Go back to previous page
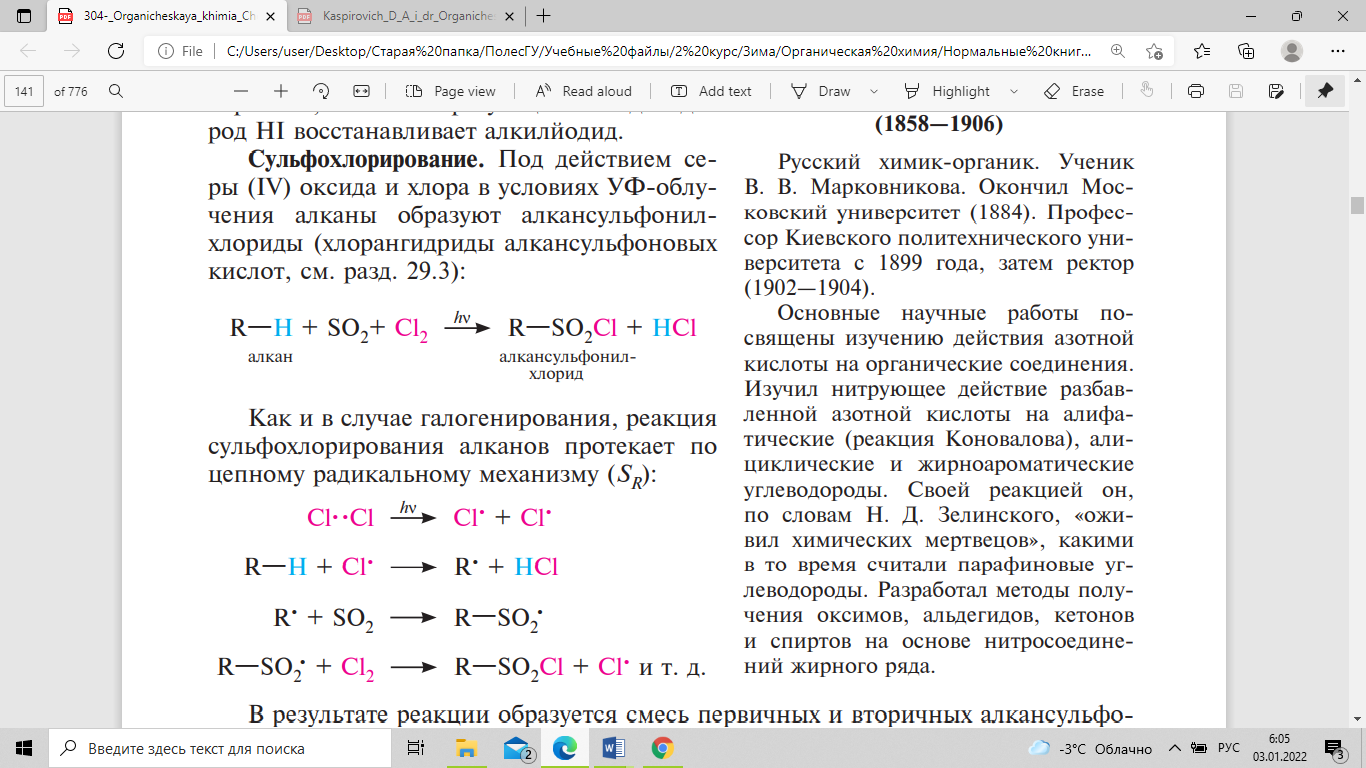The image size is (1366, 768). coord(28,51)
